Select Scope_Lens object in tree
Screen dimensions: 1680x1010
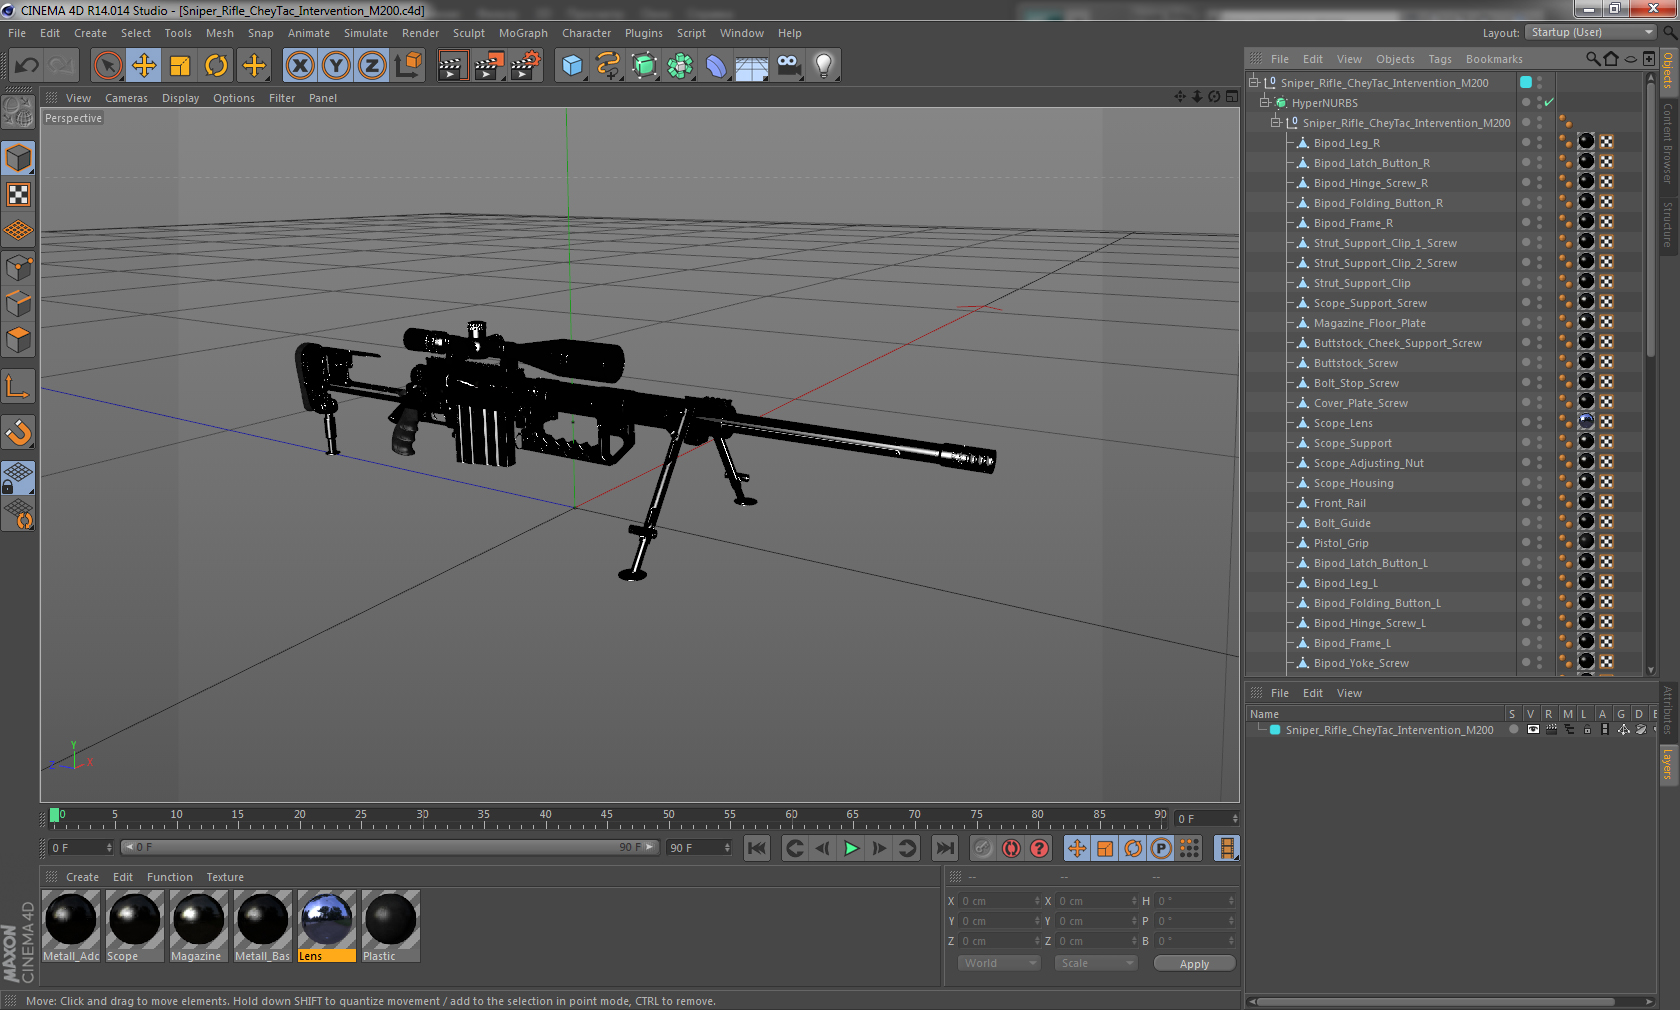pyautogui.click(x=1343, y=423)
